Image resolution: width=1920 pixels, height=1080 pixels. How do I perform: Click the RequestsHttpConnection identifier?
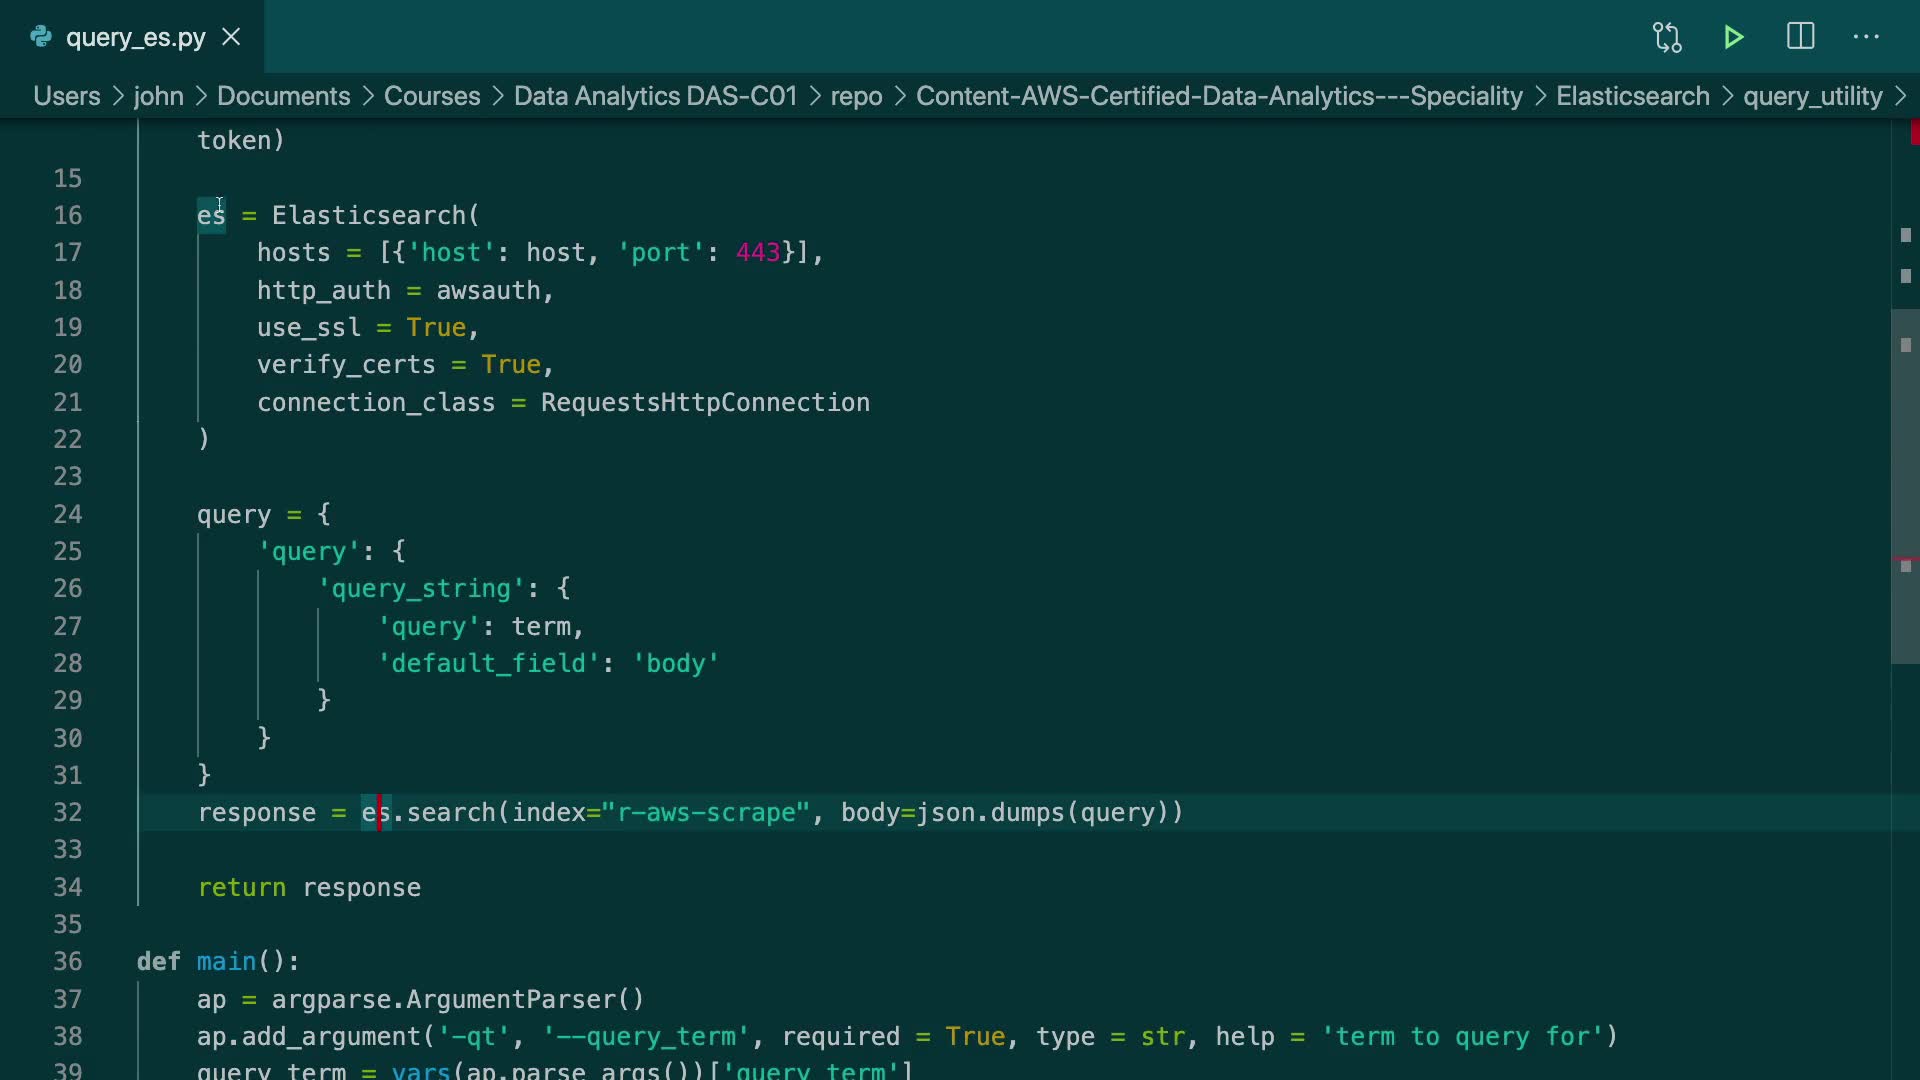pyautogui.click(x=705, y=402)
